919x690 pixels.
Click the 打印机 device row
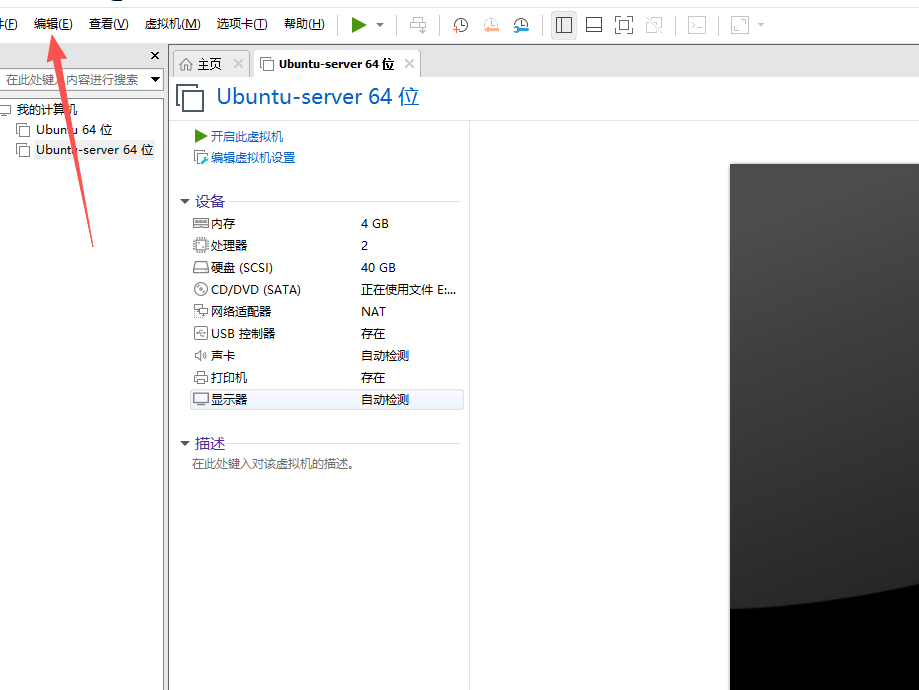click(x=326, y=378)
